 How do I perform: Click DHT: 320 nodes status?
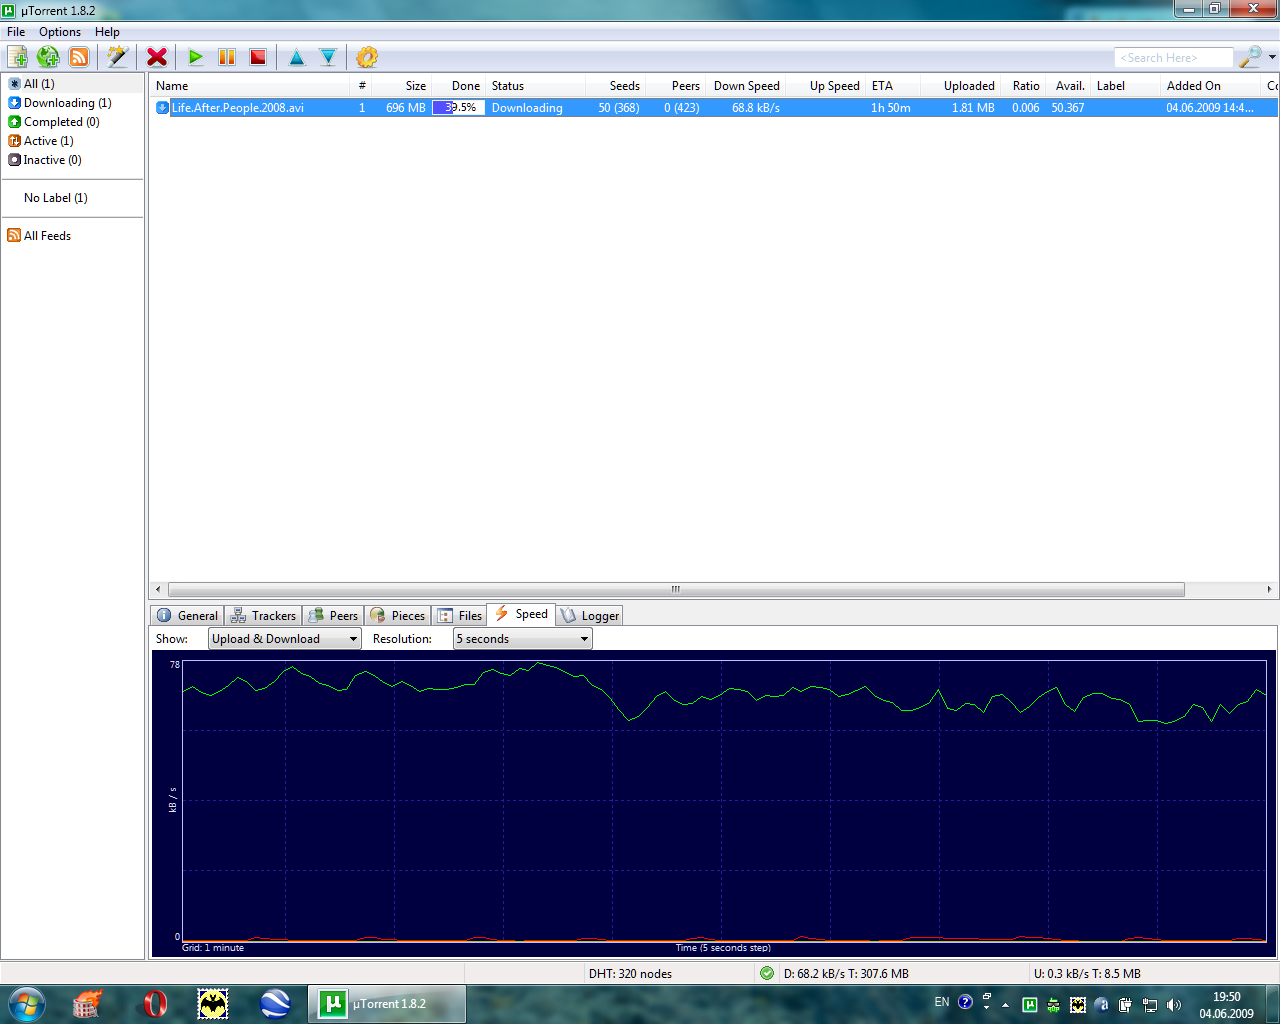tap(630, 974)
